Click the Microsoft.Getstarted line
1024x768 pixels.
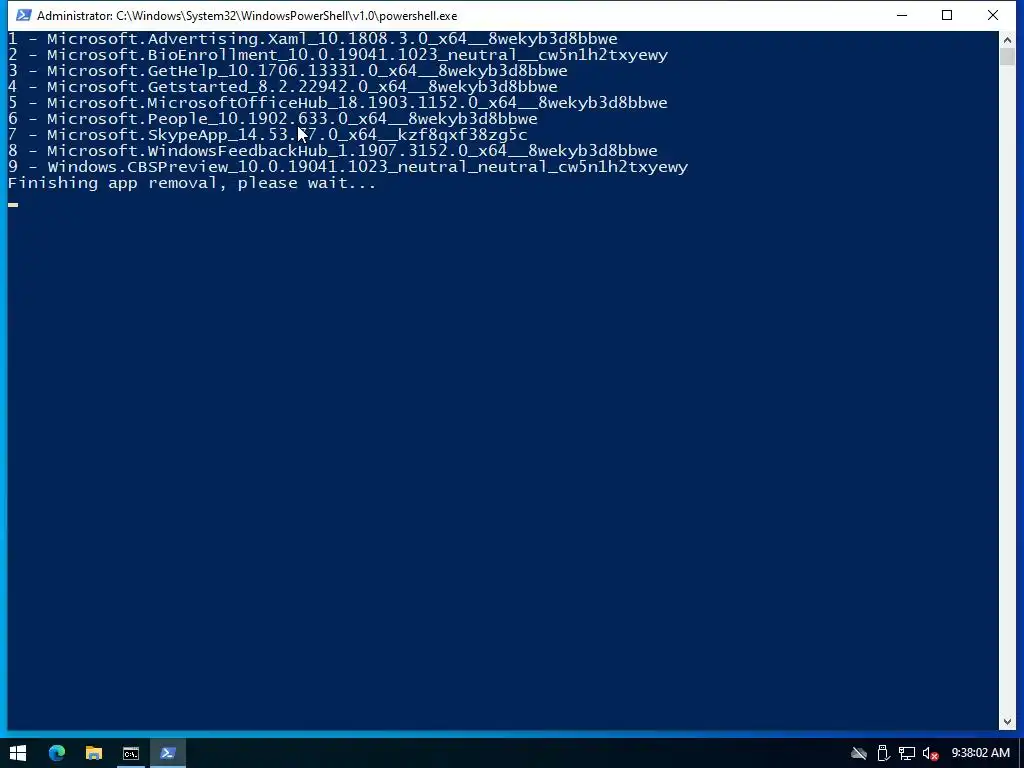[x=283, y=87]
